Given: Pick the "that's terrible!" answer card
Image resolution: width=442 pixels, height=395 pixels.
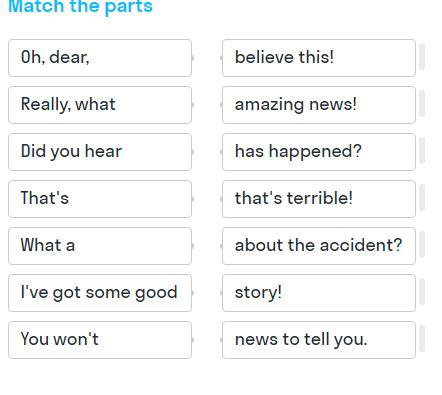Looking at the screenshot, I should pyautogui.click(x=319, y=199).
